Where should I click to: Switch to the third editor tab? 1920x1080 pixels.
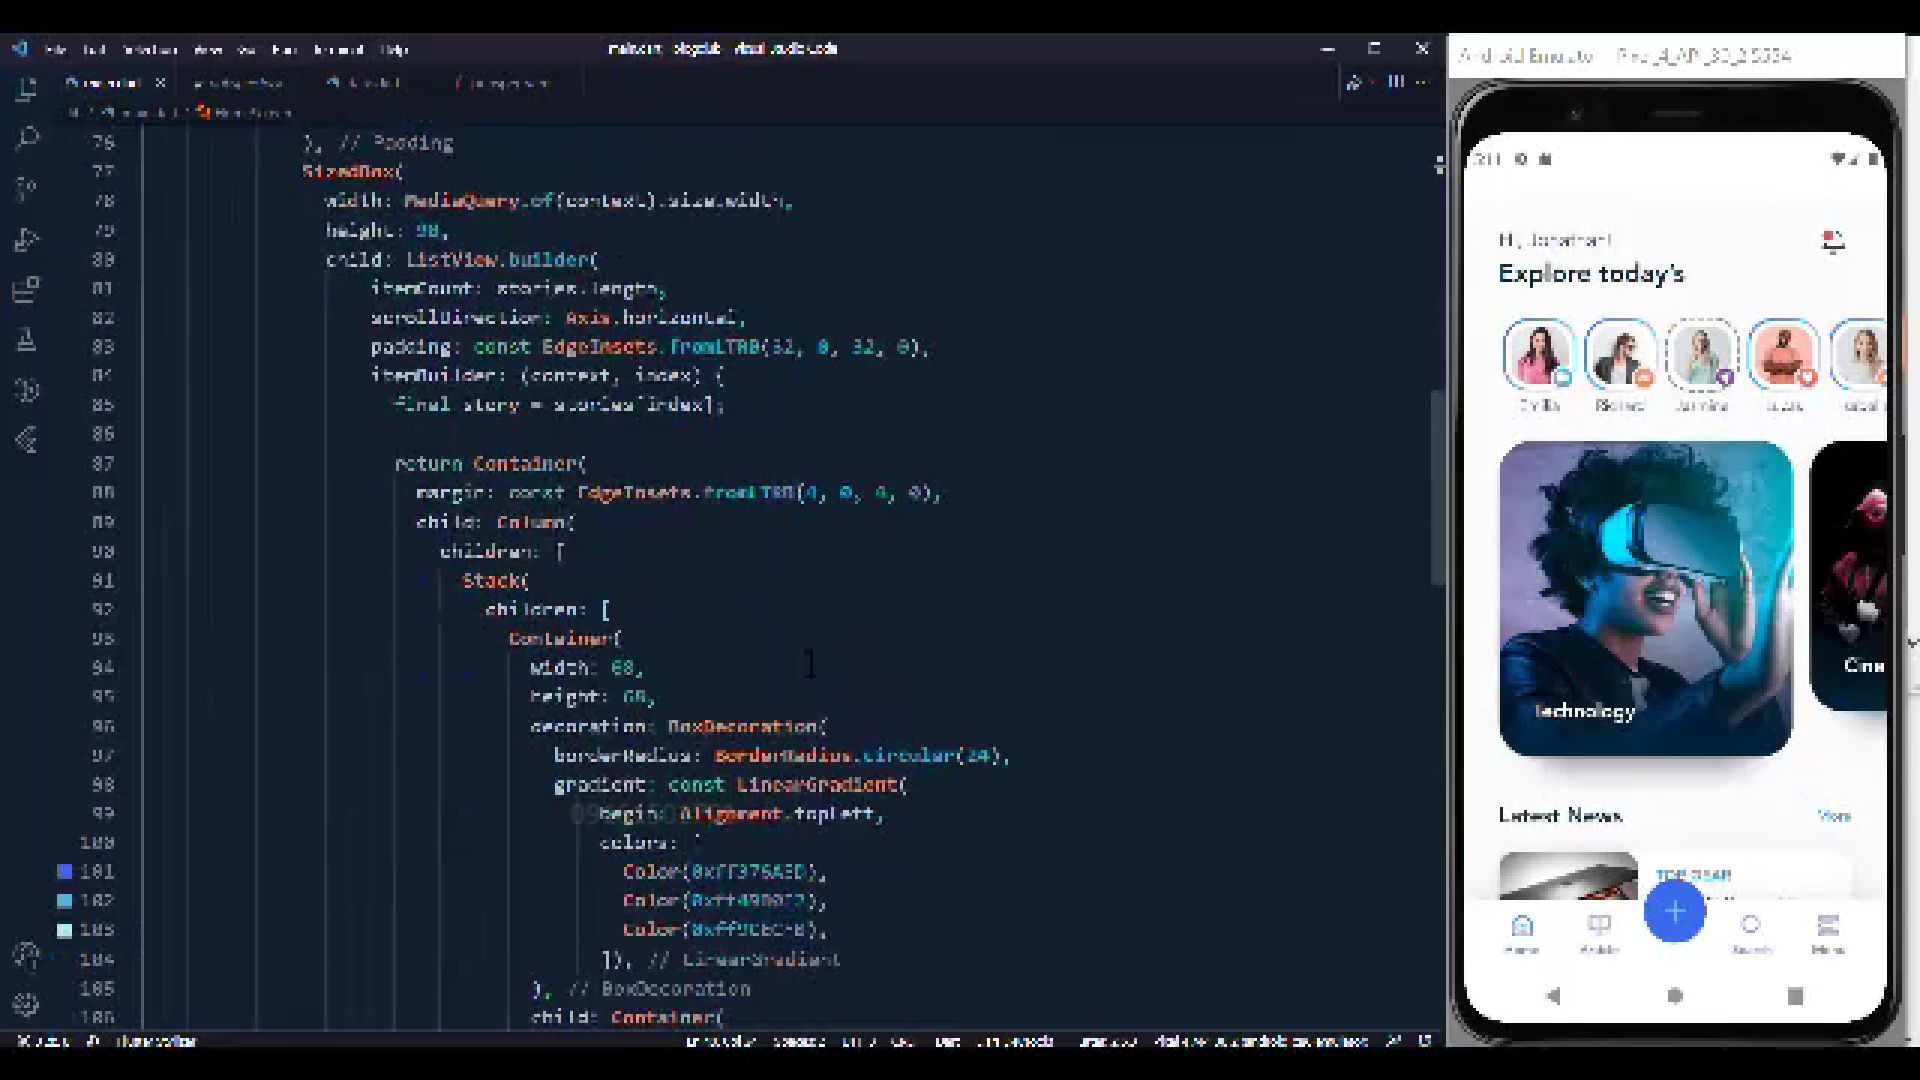coord(365,83)
